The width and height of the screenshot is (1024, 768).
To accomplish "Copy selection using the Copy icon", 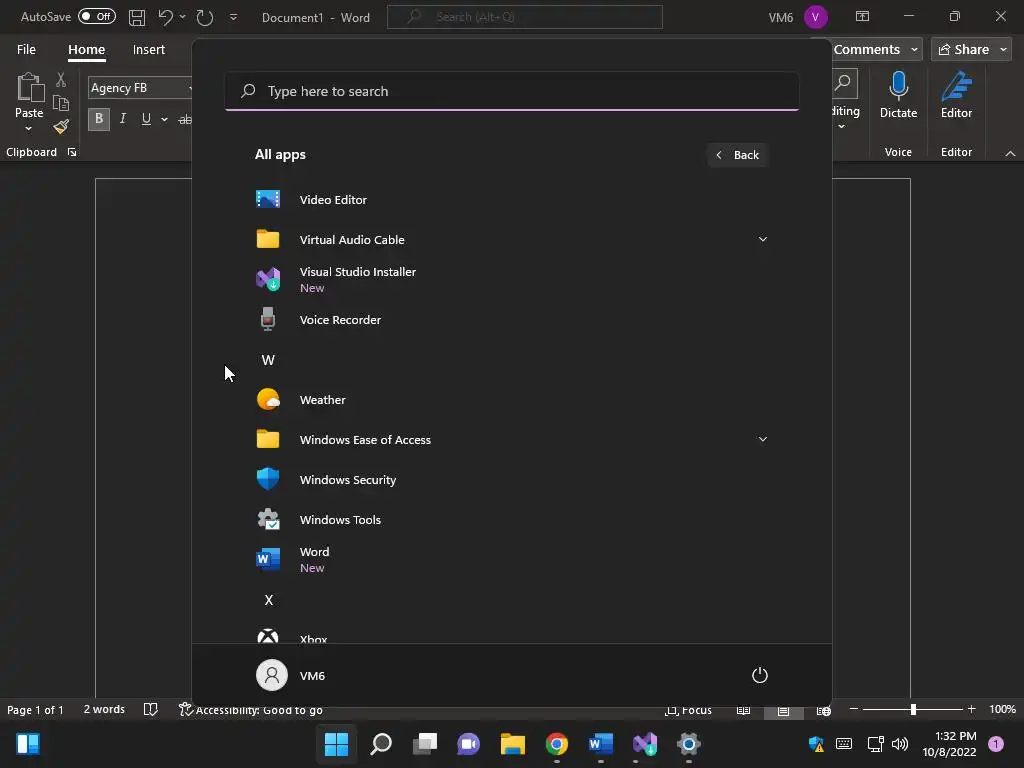I will click(61, 103).
